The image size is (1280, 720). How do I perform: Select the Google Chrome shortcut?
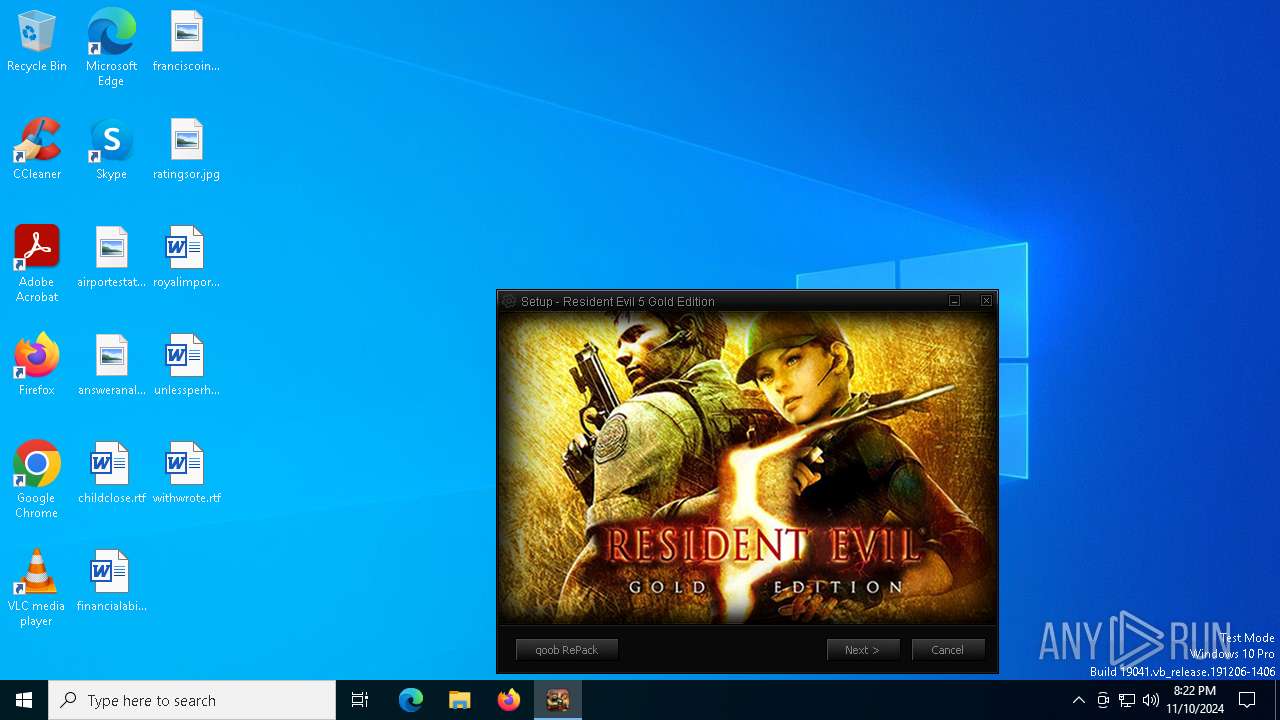pyautogui.click(x=37, y=480)
